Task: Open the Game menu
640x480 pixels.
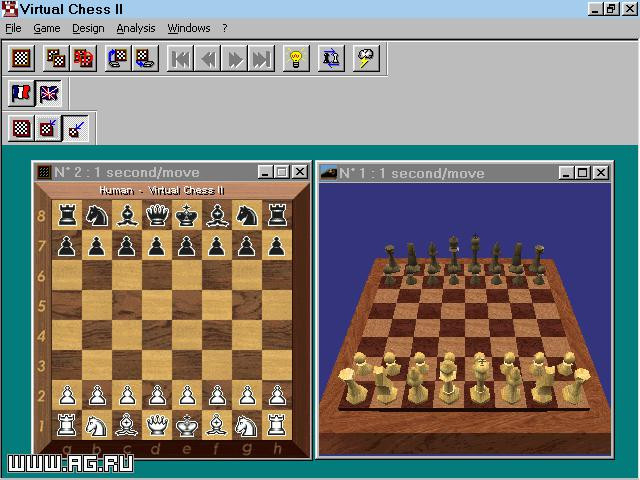Action: pos(47,28)
